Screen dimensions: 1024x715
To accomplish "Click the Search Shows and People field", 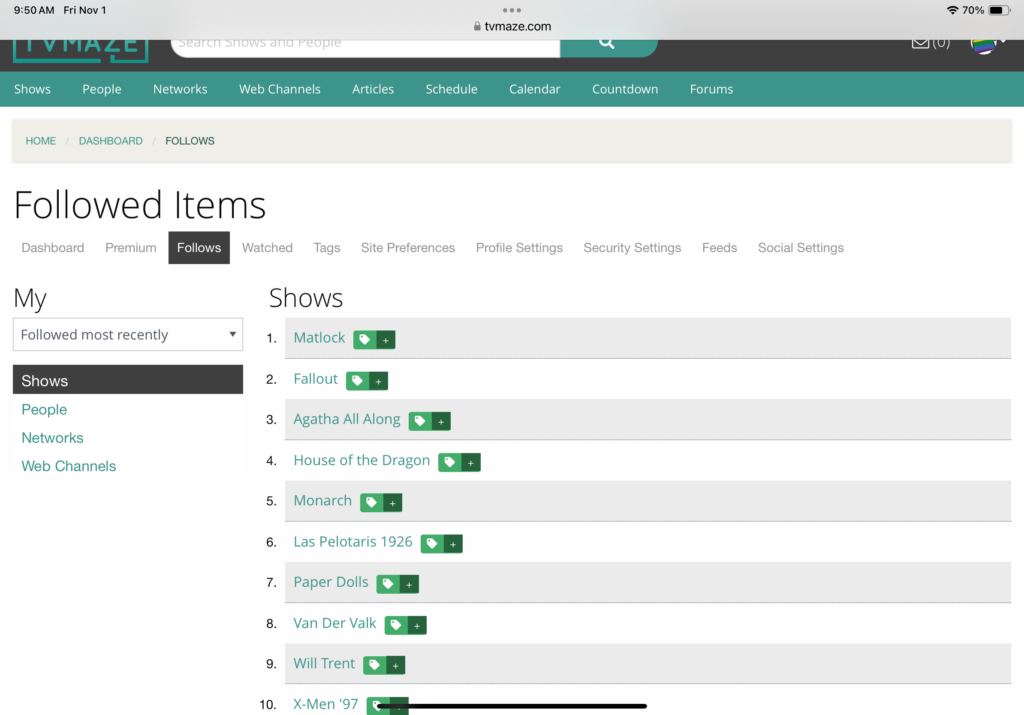I will 366,46.
